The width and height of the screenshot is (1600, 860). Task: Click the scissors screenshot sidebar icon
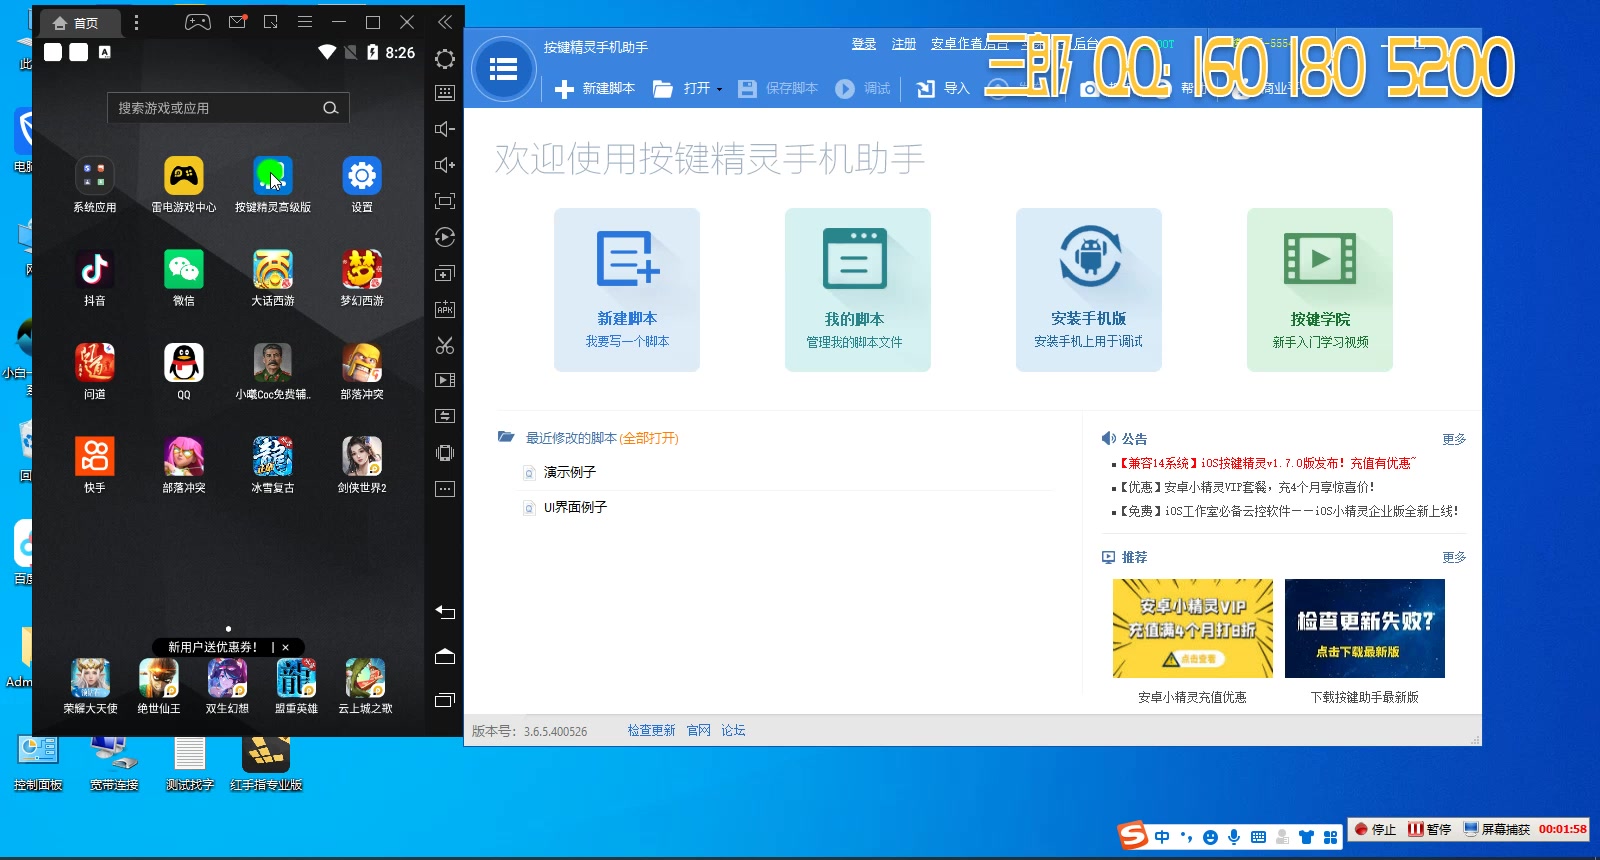click(445, 345)
